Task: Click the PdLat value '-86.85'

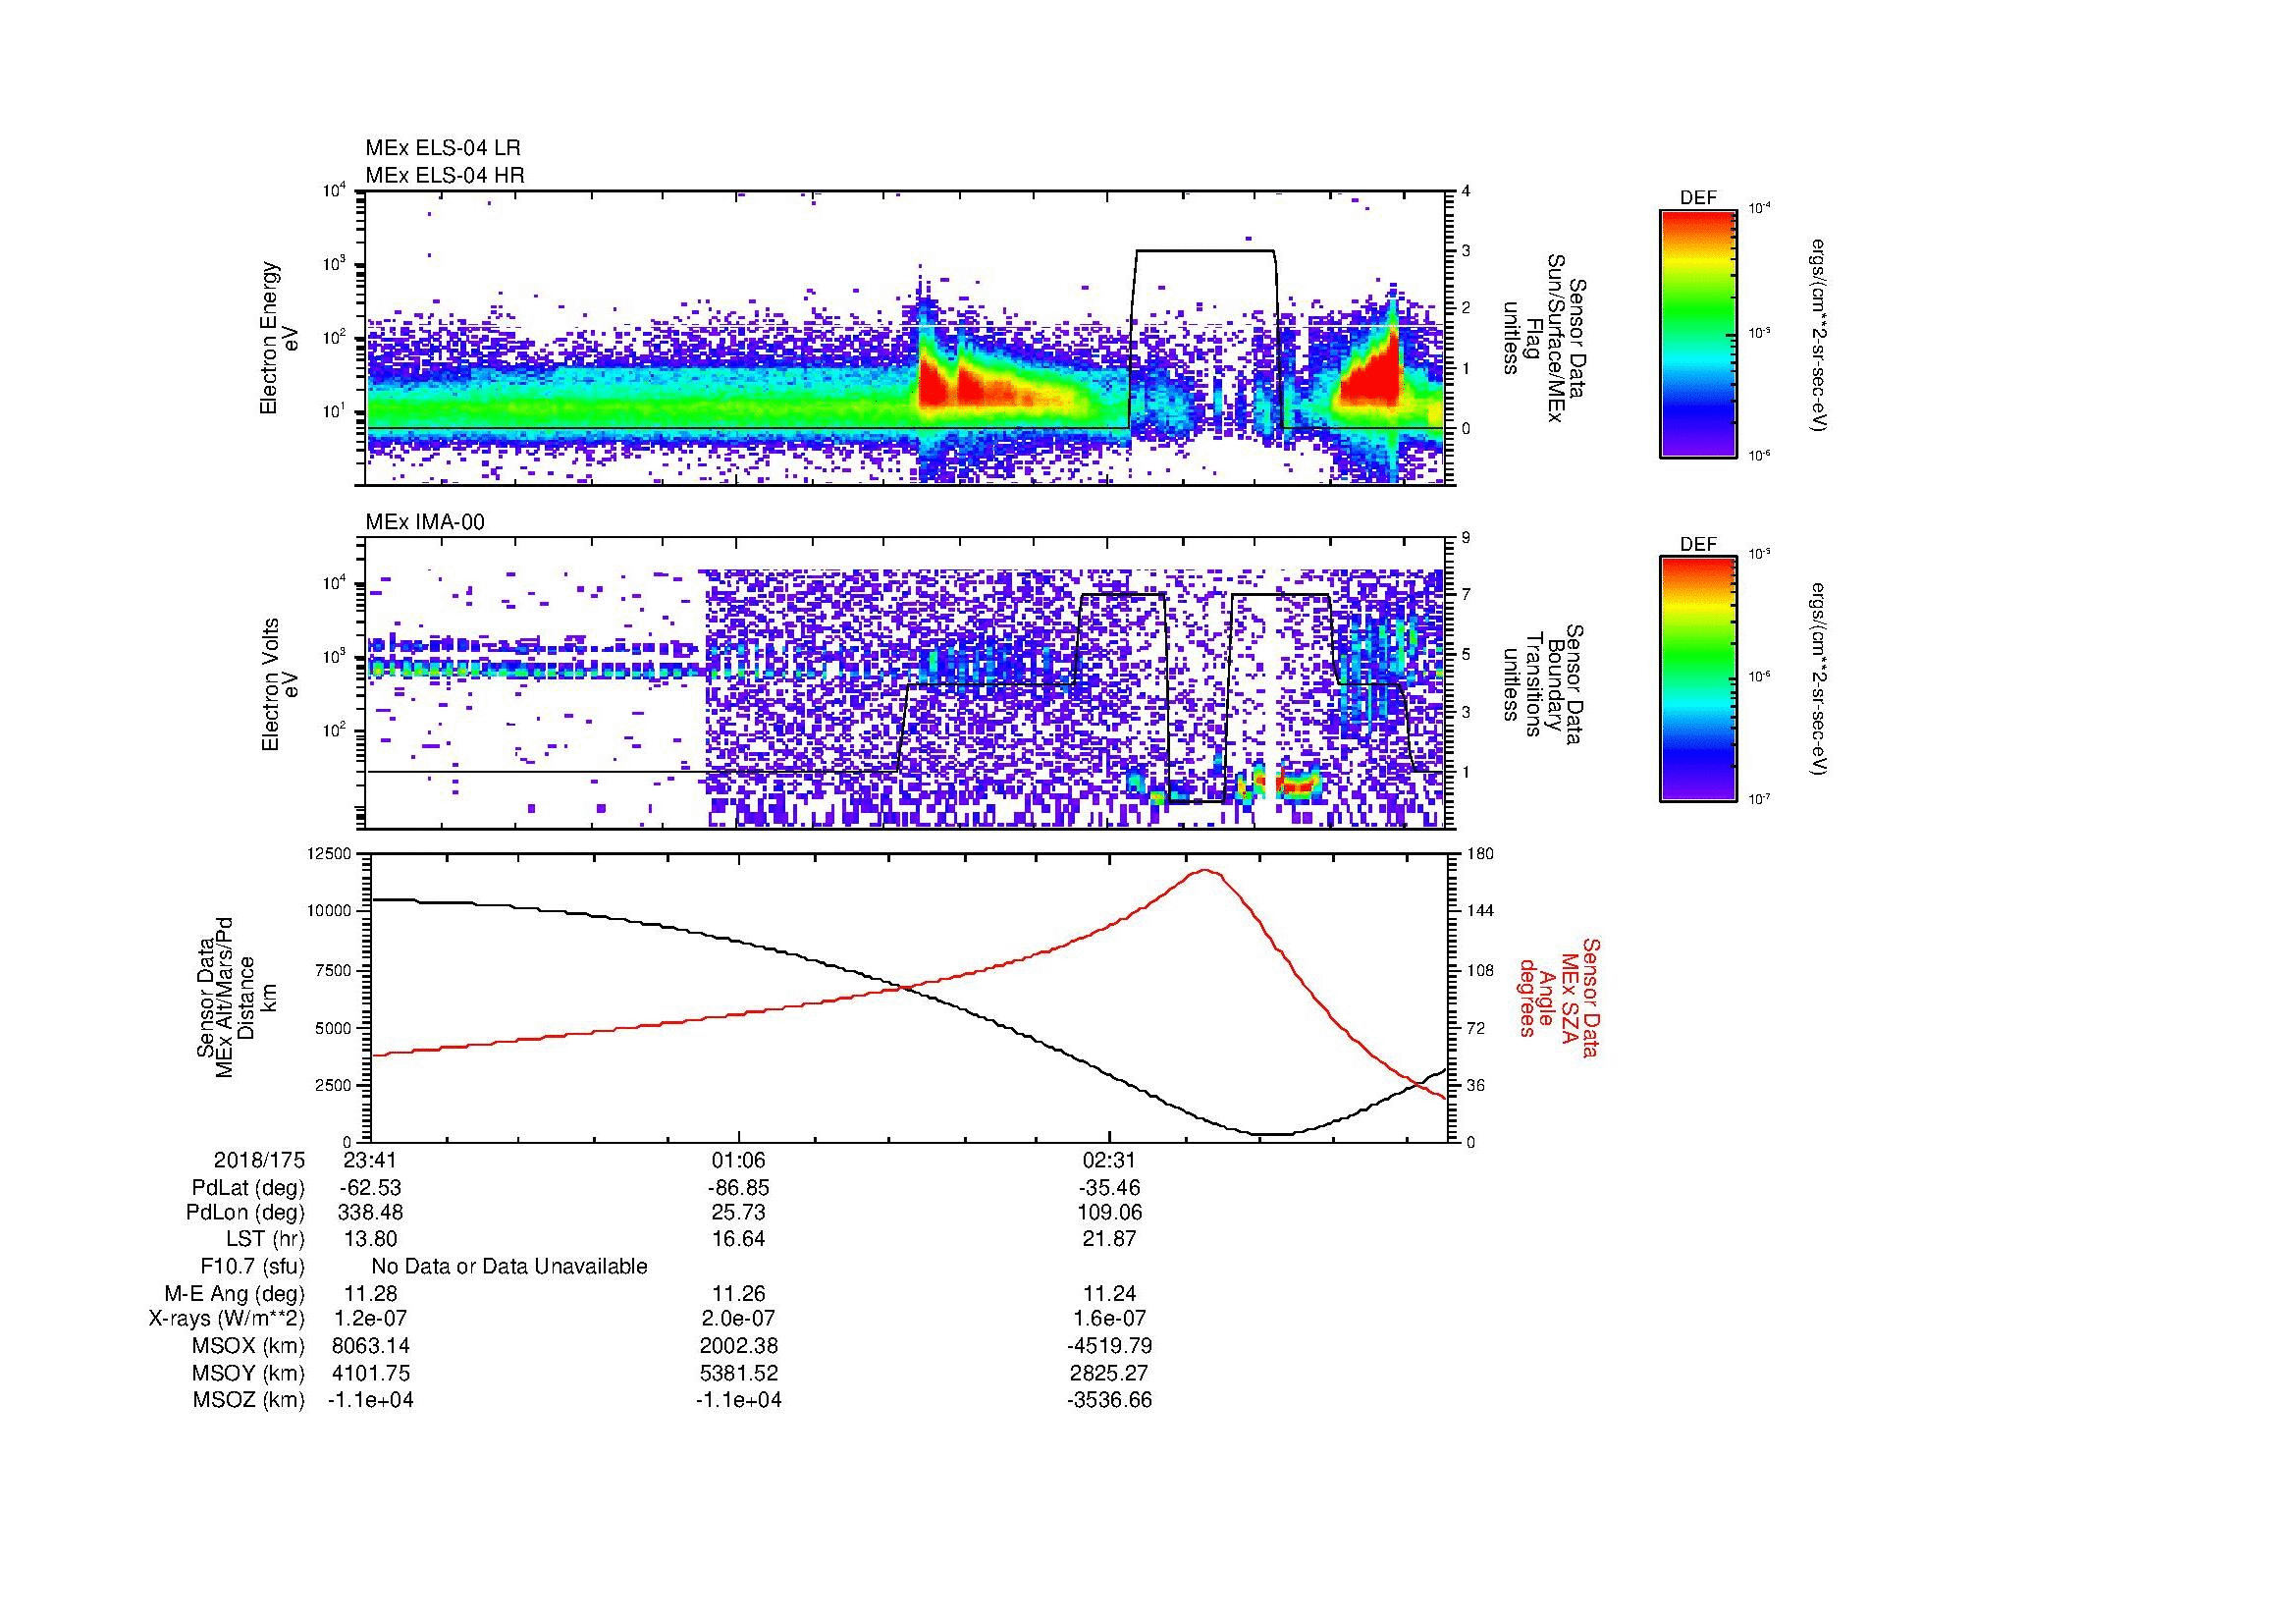Action: pos(739,1188)
